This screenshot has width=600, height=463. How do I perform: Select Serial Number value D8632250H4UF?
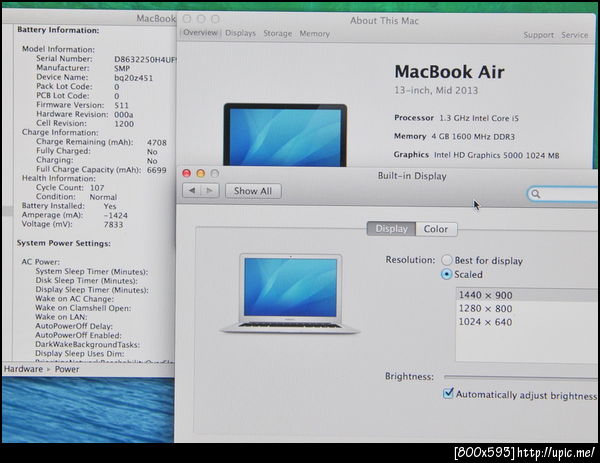[145, 59]
